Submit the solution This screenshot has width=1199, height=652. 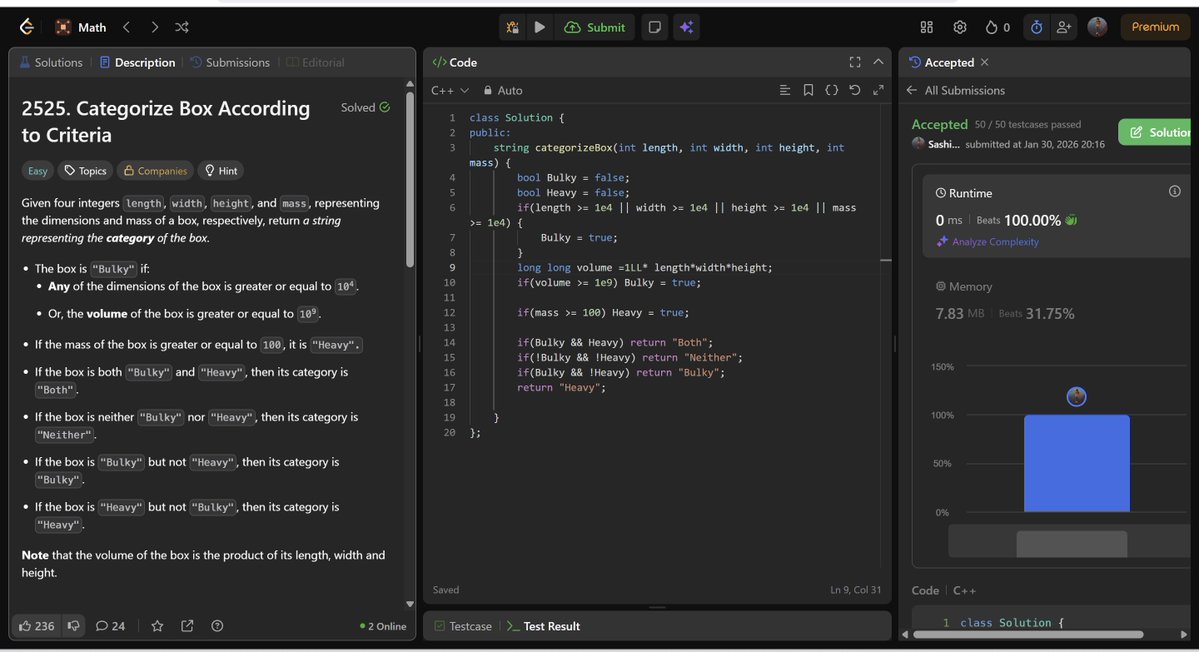[595, 28]
